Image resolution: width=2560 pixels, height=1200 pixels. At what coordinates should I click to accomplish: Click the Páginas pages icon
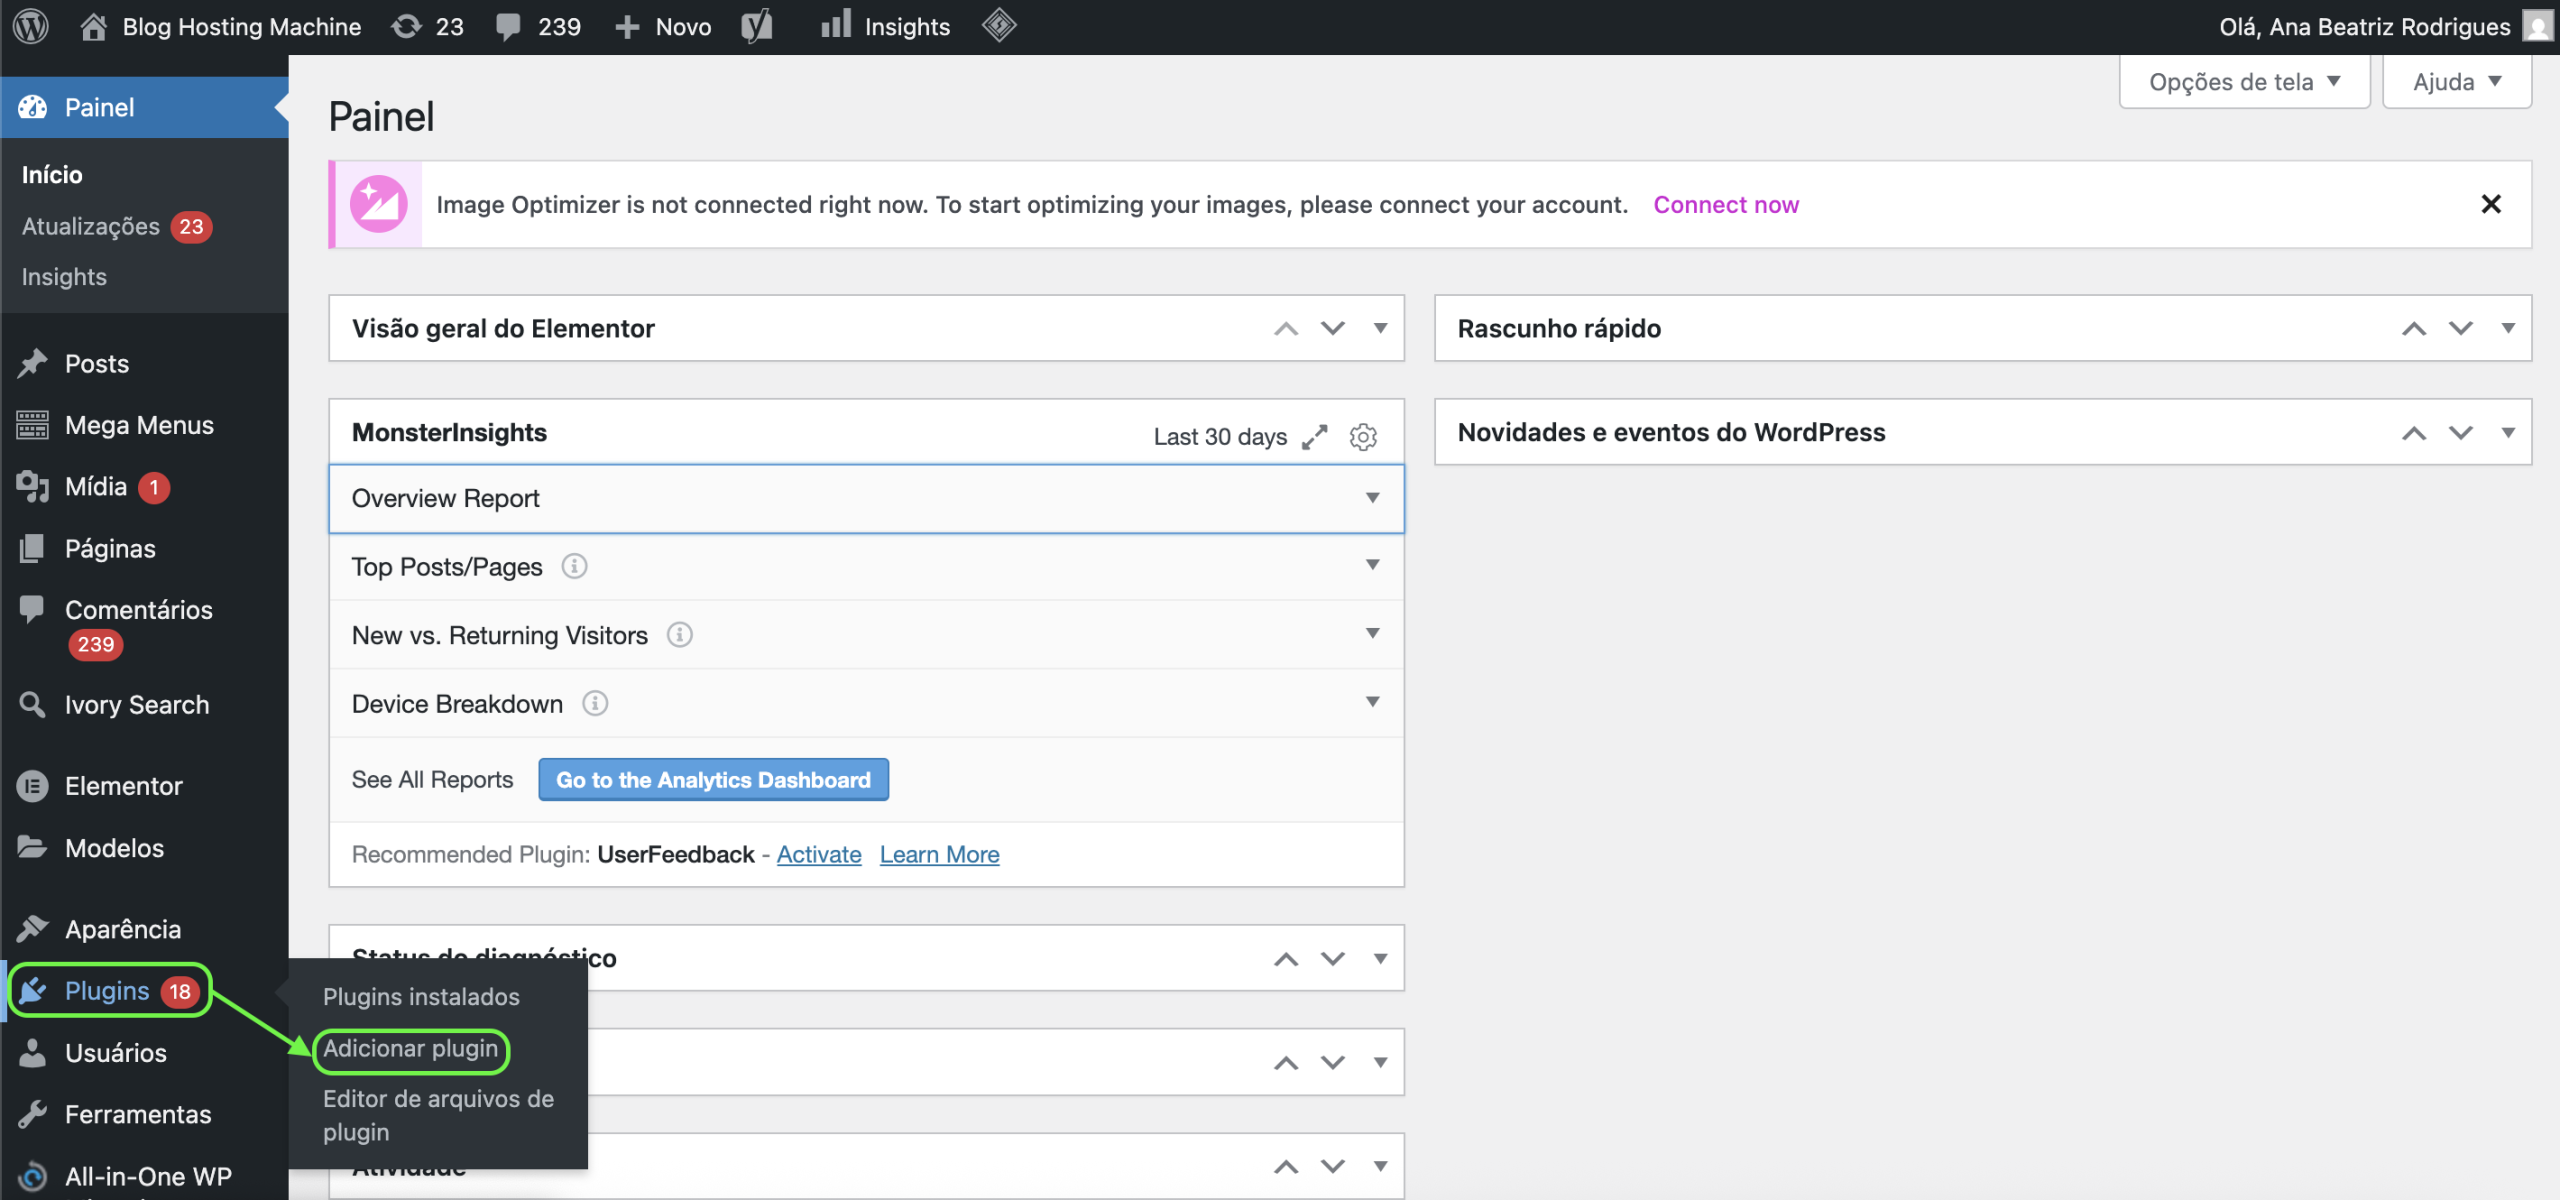coord(32,548)
